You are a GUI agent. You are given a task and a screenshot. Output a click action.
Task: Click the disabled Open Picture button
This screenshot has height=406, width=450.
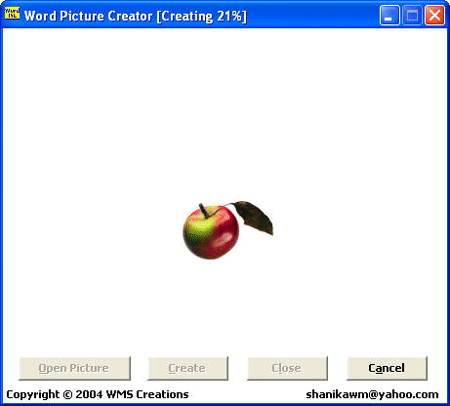(x=75, y=368)
